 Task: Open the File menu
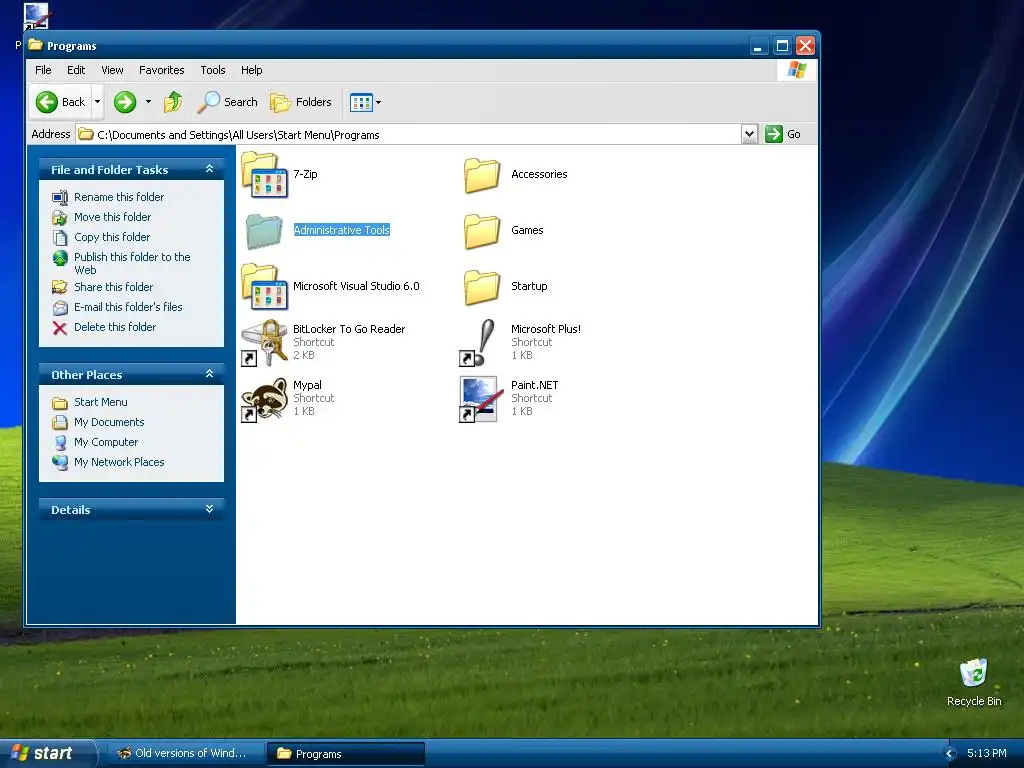tap(43, 70)
